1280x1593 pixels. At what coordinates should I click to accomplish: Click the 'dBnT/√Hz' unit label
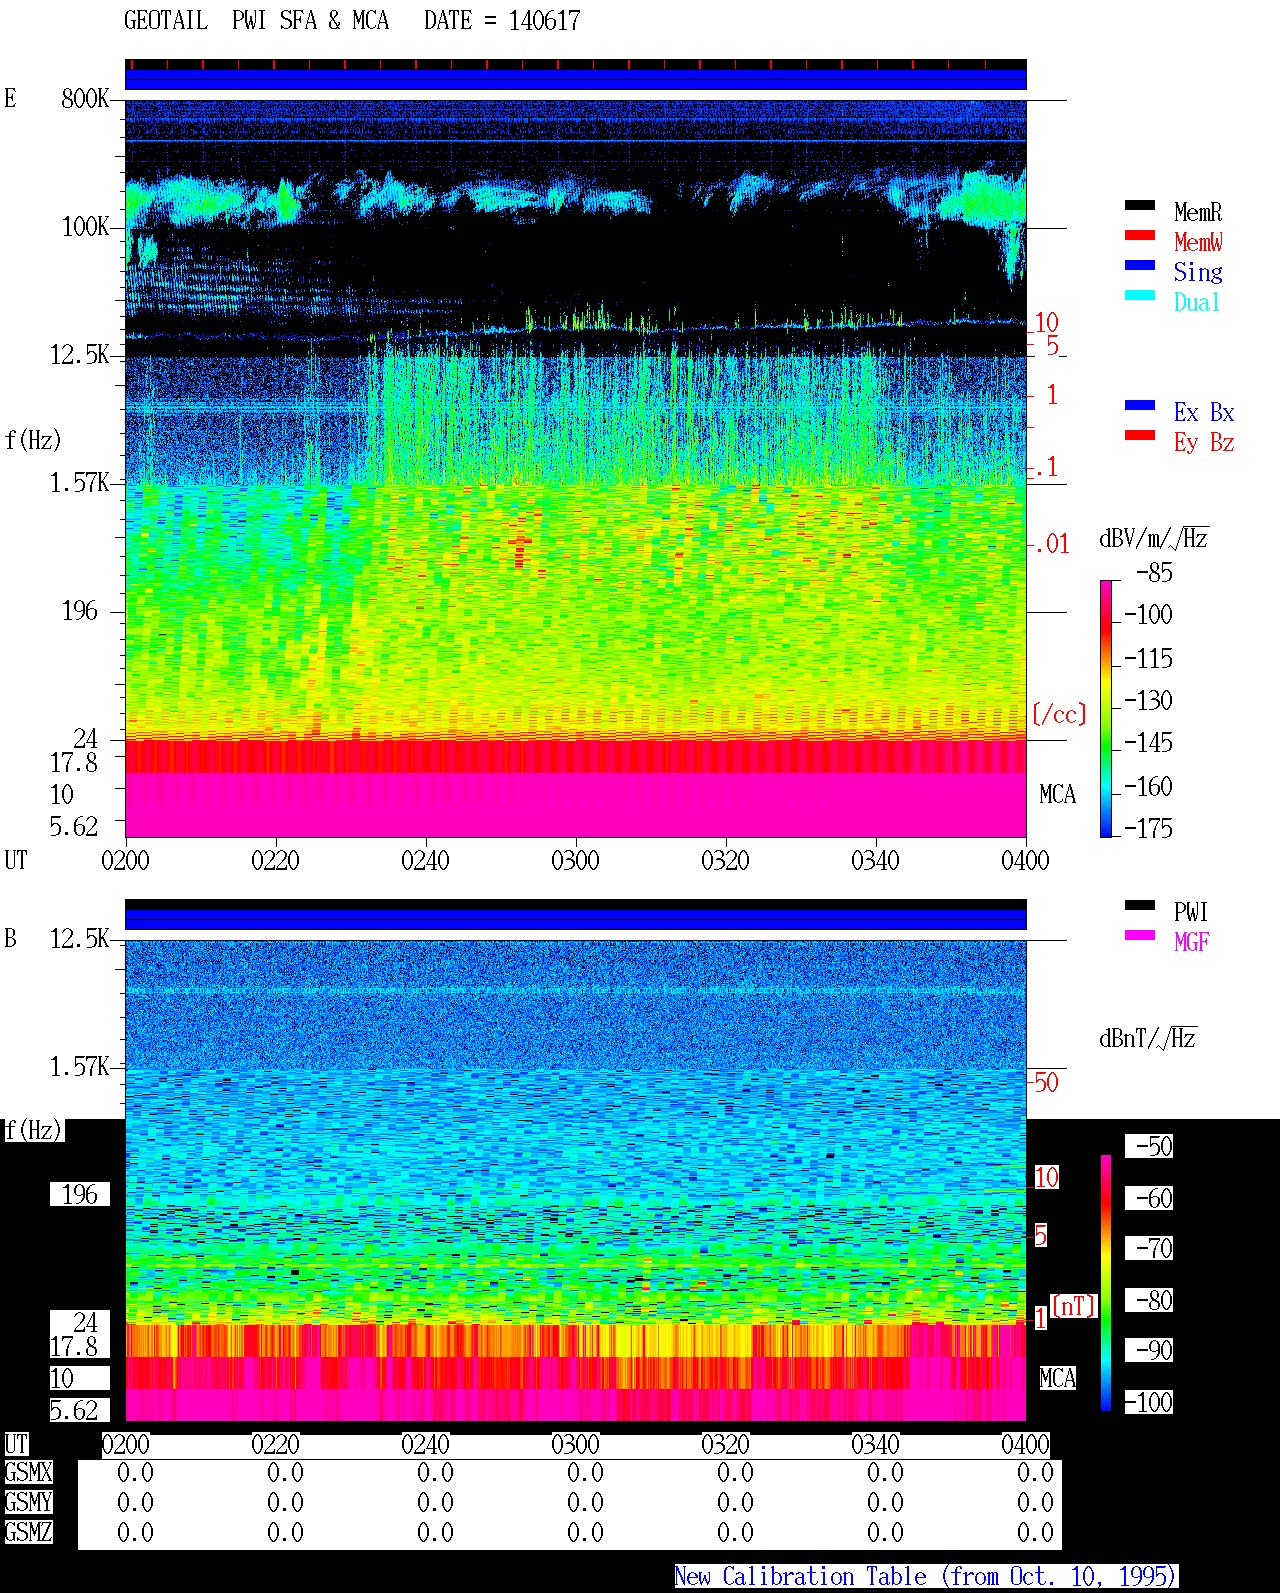(x=1148, y=1038)
